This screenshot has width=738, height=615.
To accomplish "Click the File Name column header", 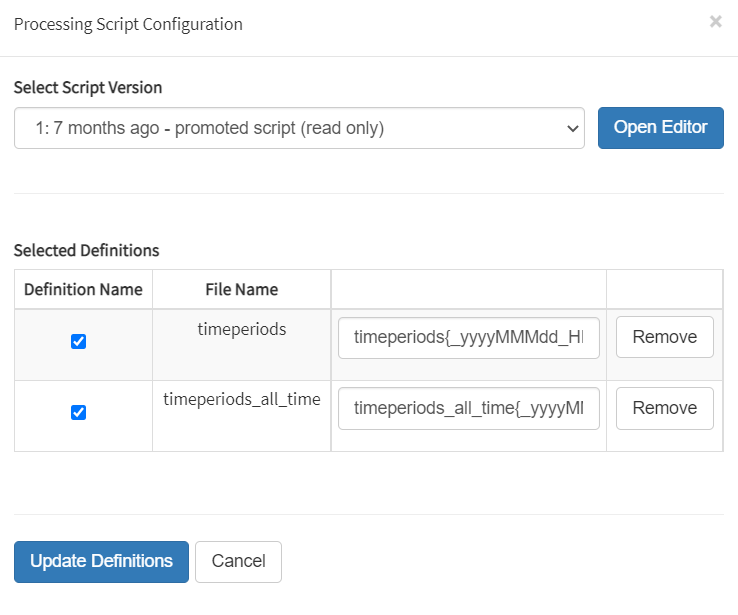I will [241, 289].
